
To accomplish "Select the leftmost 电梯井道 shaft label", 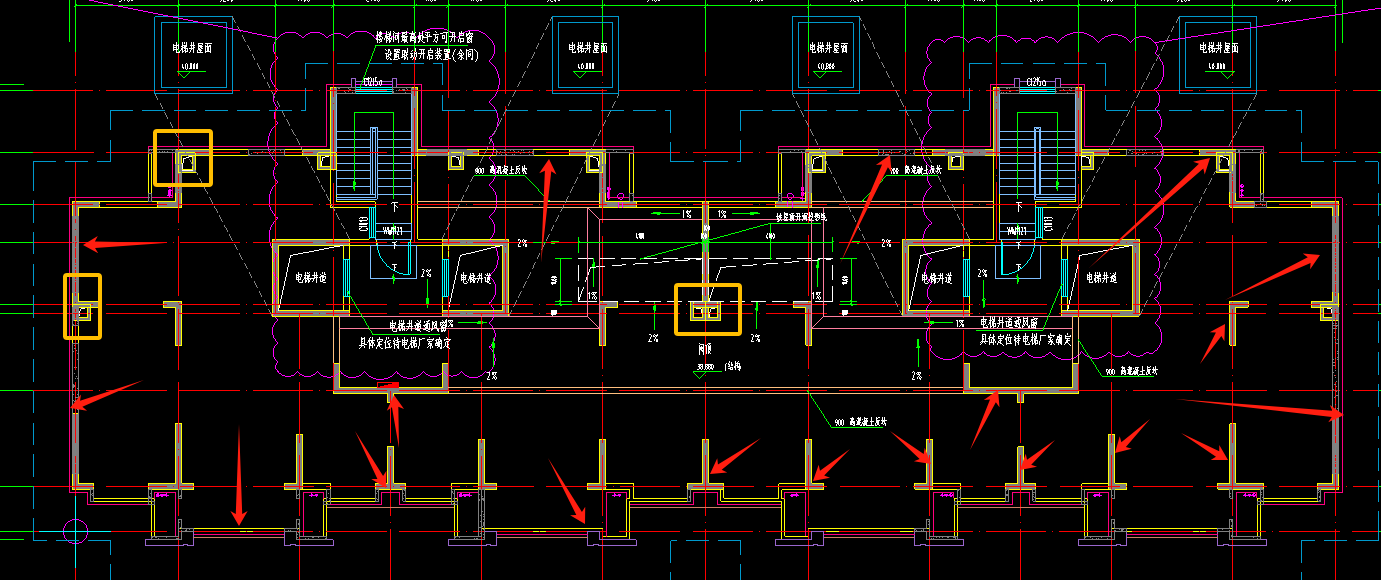I will pyautogui.click(x=310, y=278).
